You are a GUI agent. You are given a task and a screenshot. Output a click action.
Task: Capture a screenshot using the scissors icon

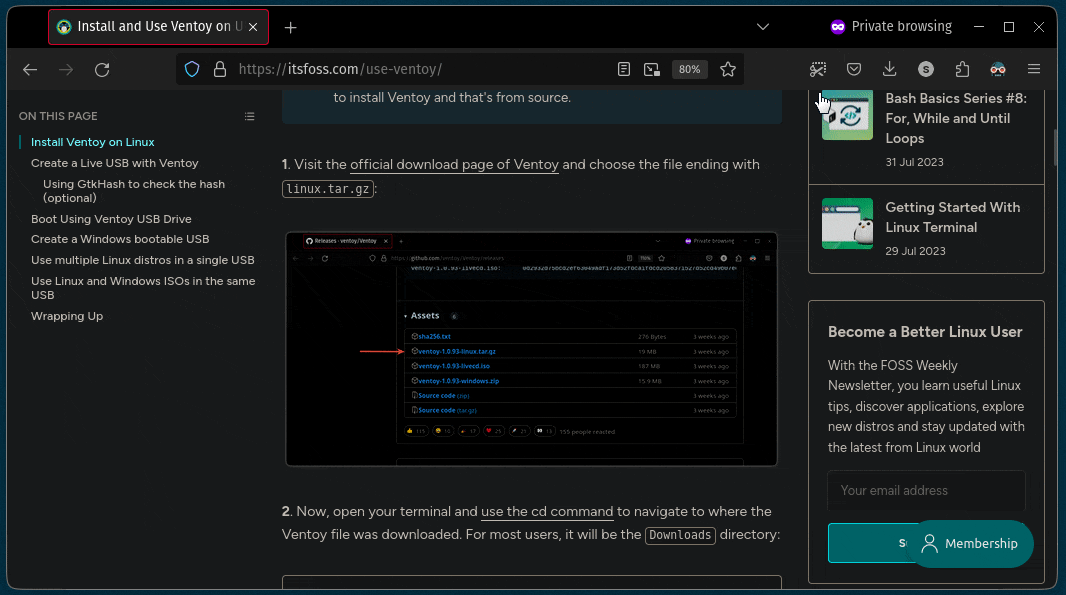click(x=818, y=69)
